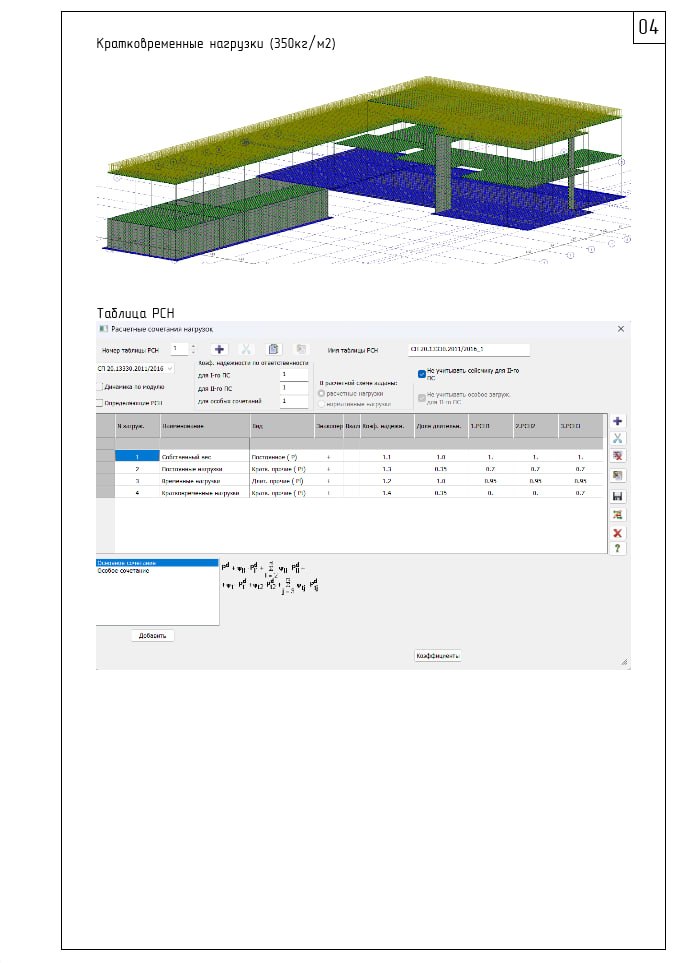Click the для II-го ПС coefficient field
Screen dimensions: 680x963
[294, 388]
